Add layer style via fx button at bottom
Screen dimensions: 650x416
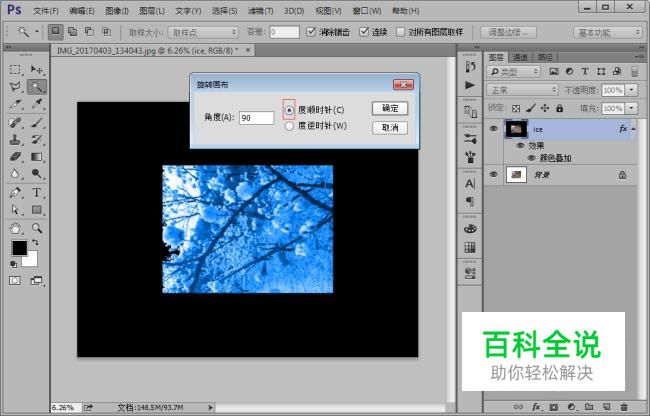537,407
